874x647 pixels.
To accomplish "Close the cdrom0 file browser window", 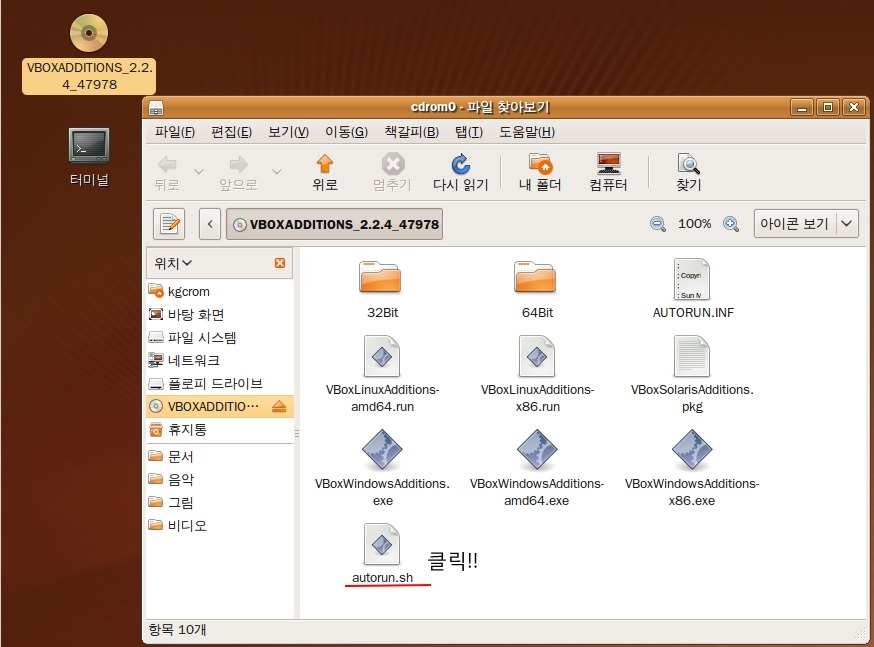I will coord(853,107).
